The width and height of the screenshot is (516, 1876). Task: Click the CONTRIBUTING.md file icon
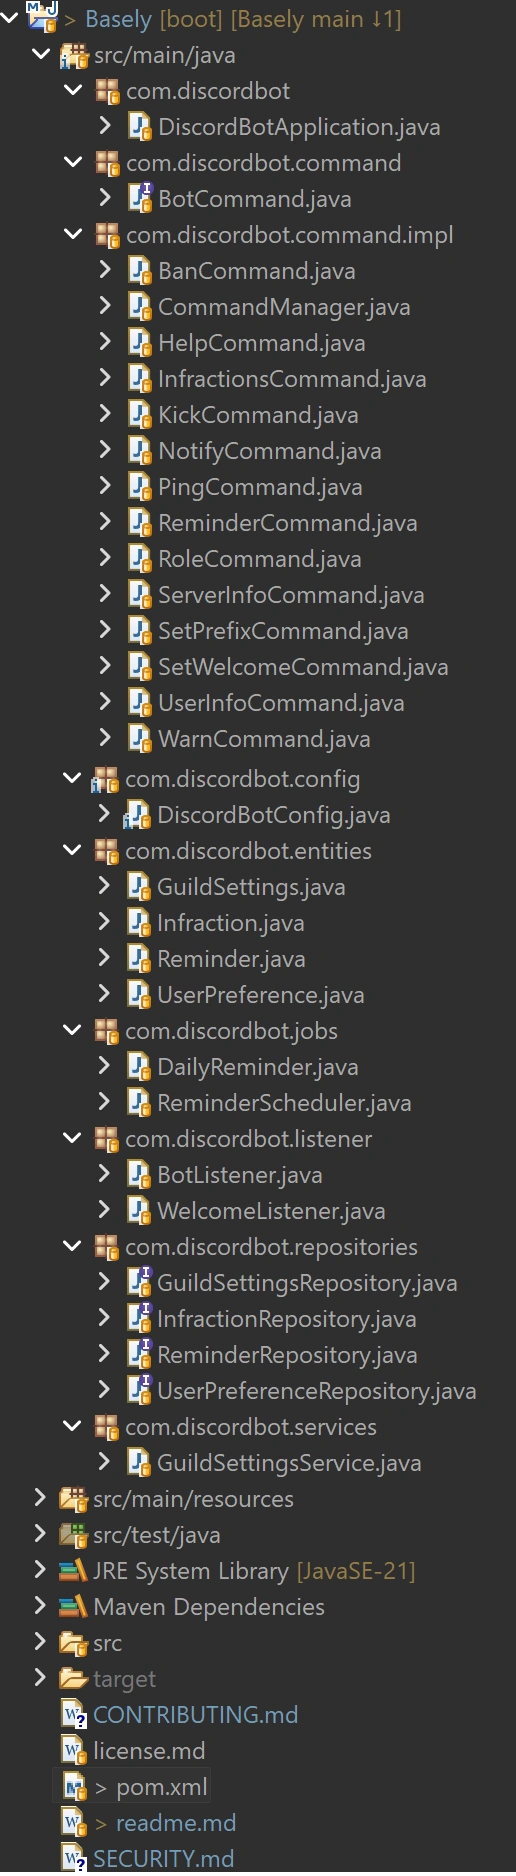(x=74, y=1715)
